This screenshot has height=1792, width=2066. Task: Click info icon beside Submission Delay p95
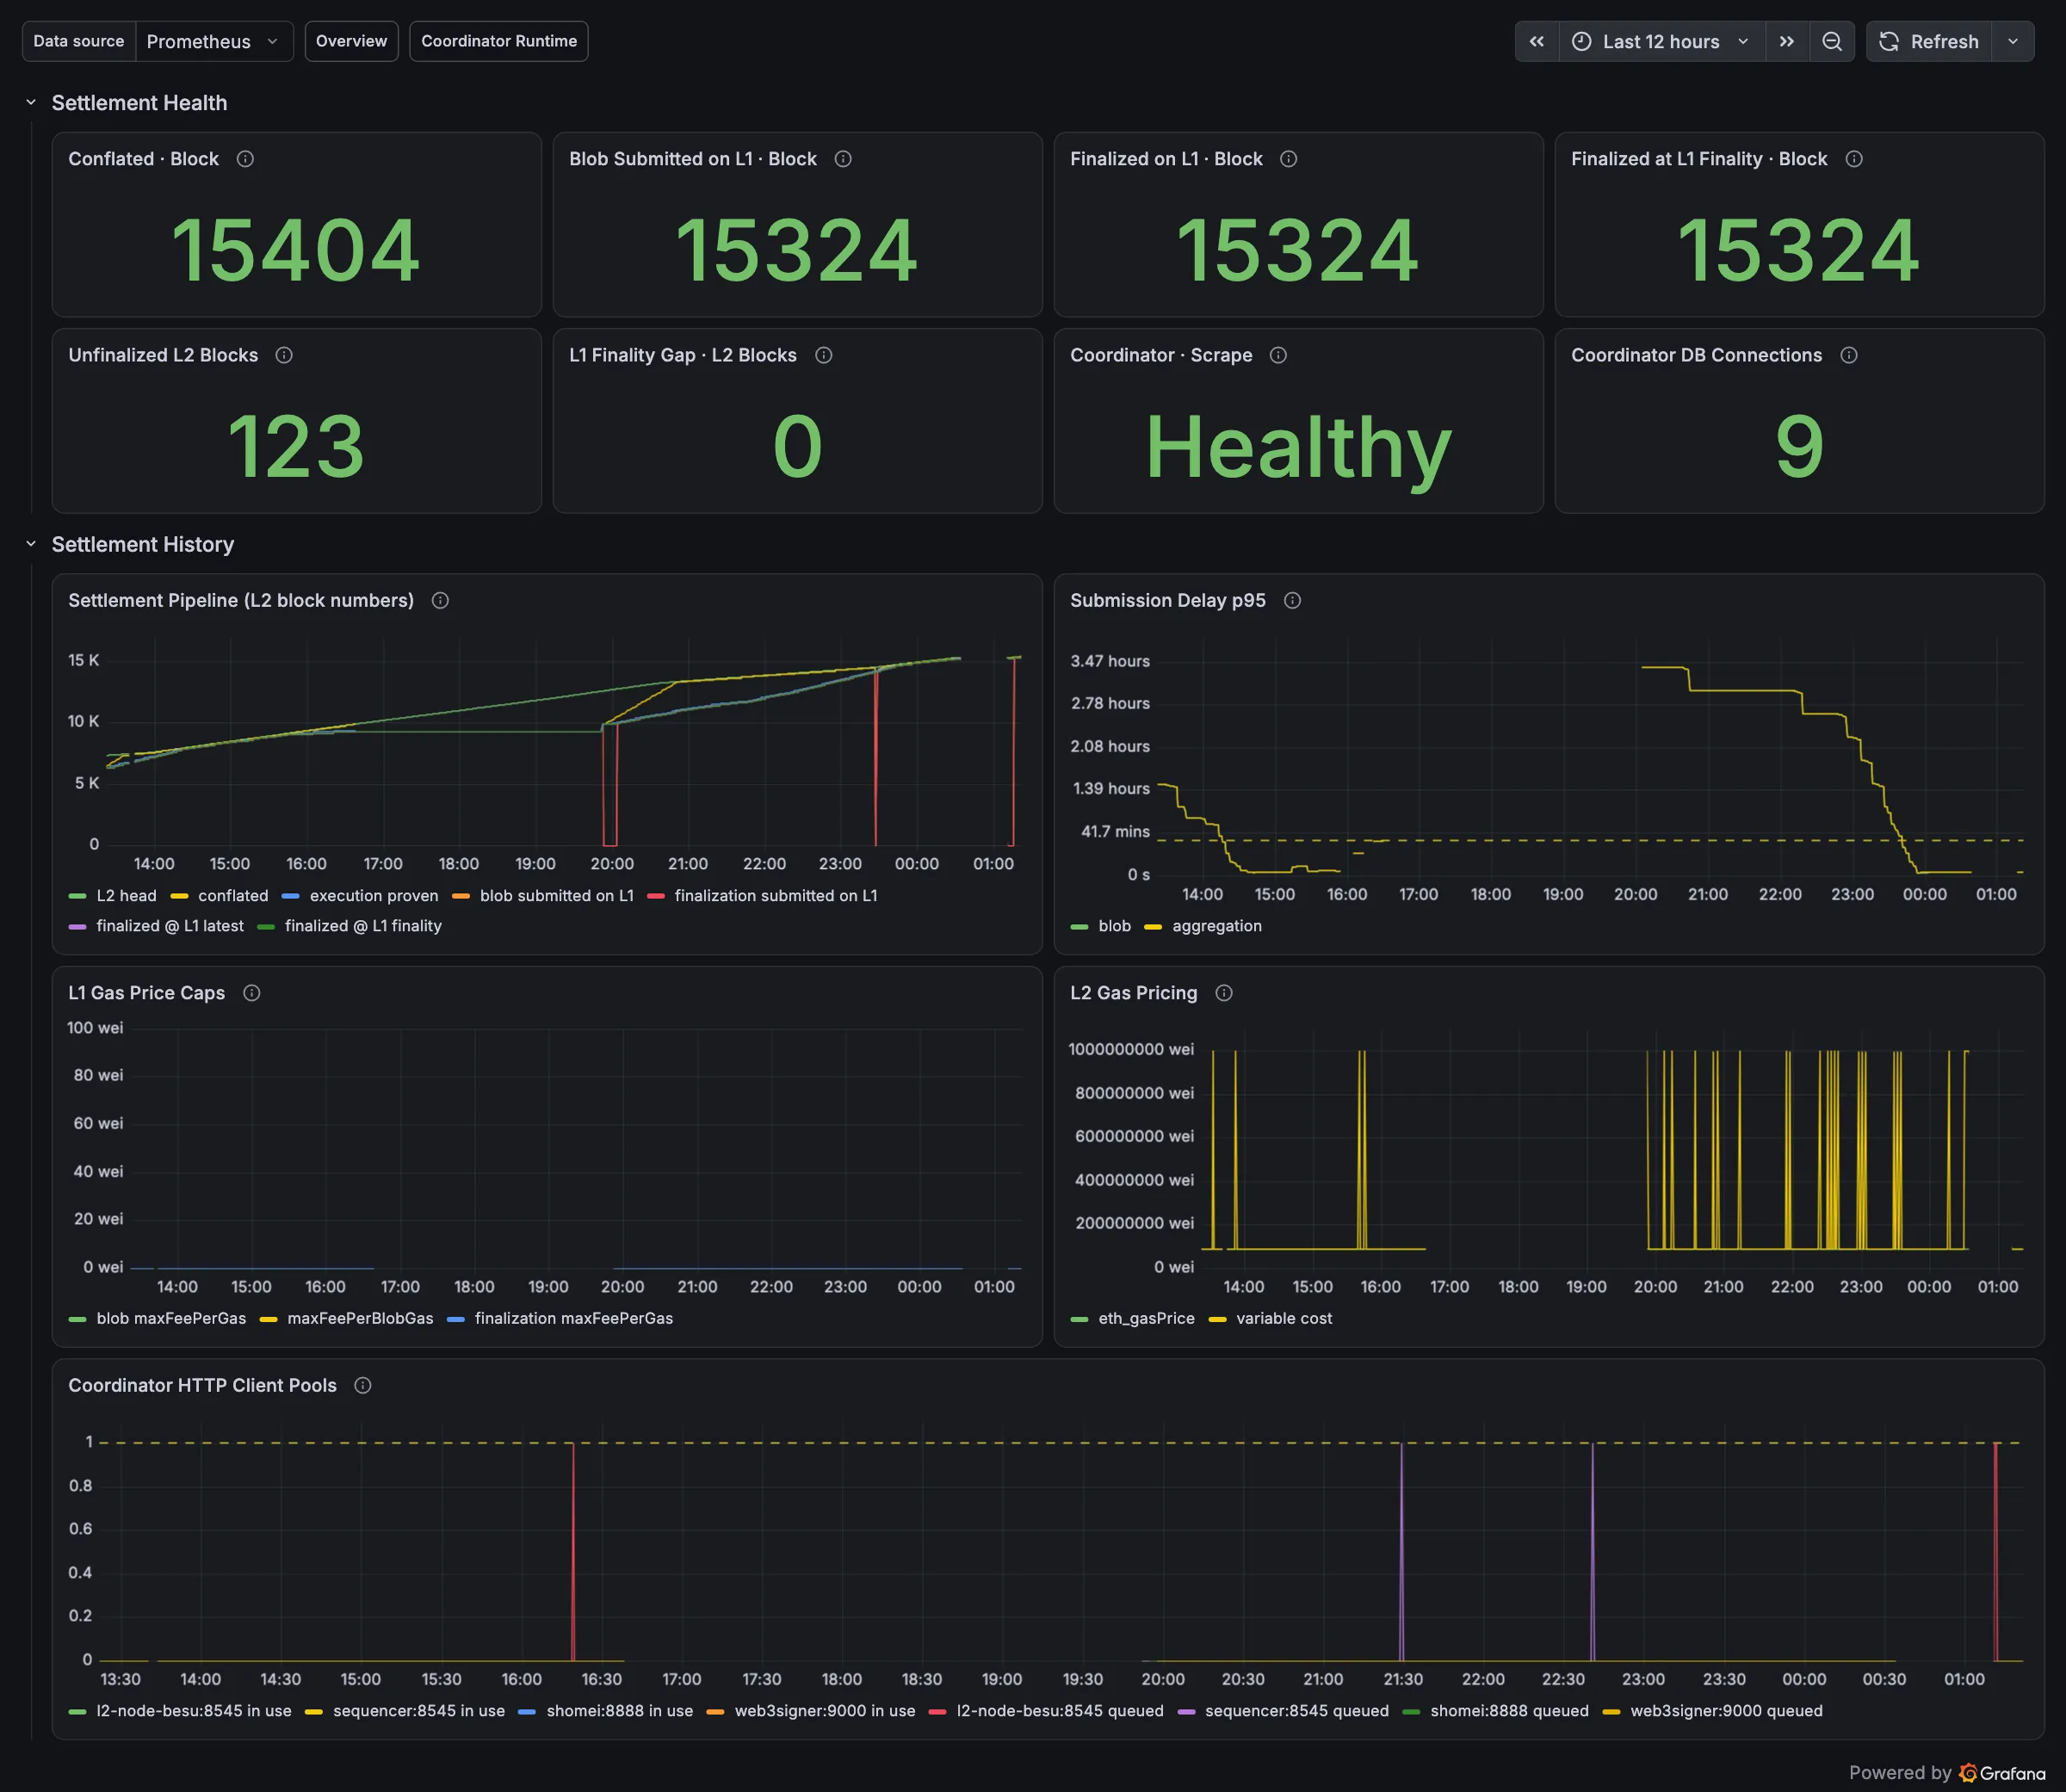click(x=1292, y=600)
